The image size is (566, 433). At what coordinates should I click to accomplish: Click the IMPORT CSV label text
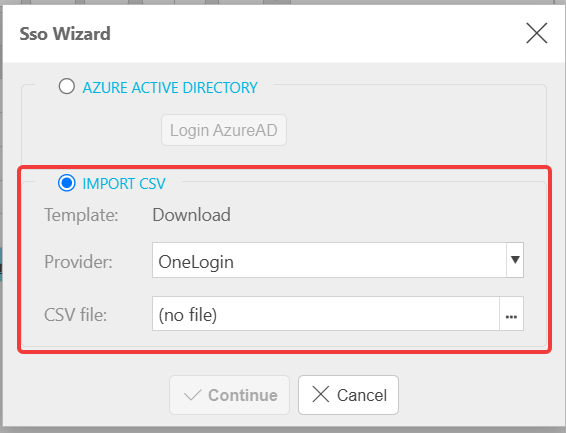124,184
